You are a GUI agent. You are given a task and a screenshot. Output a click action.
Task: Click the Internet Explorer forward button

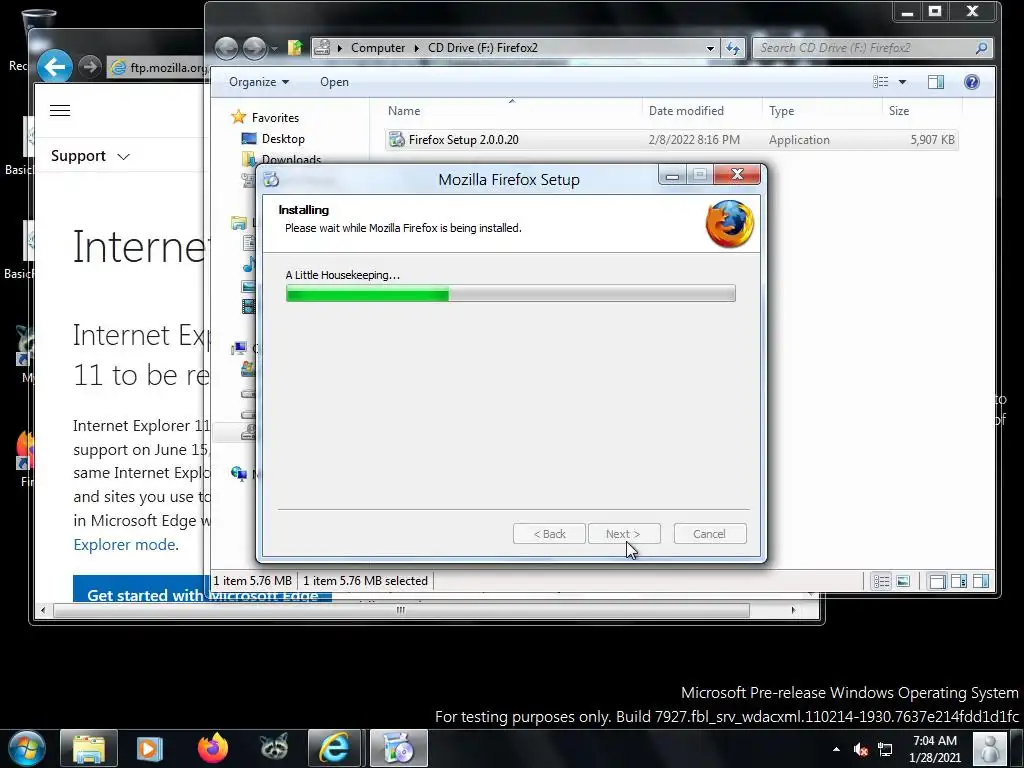click(89, 66)
